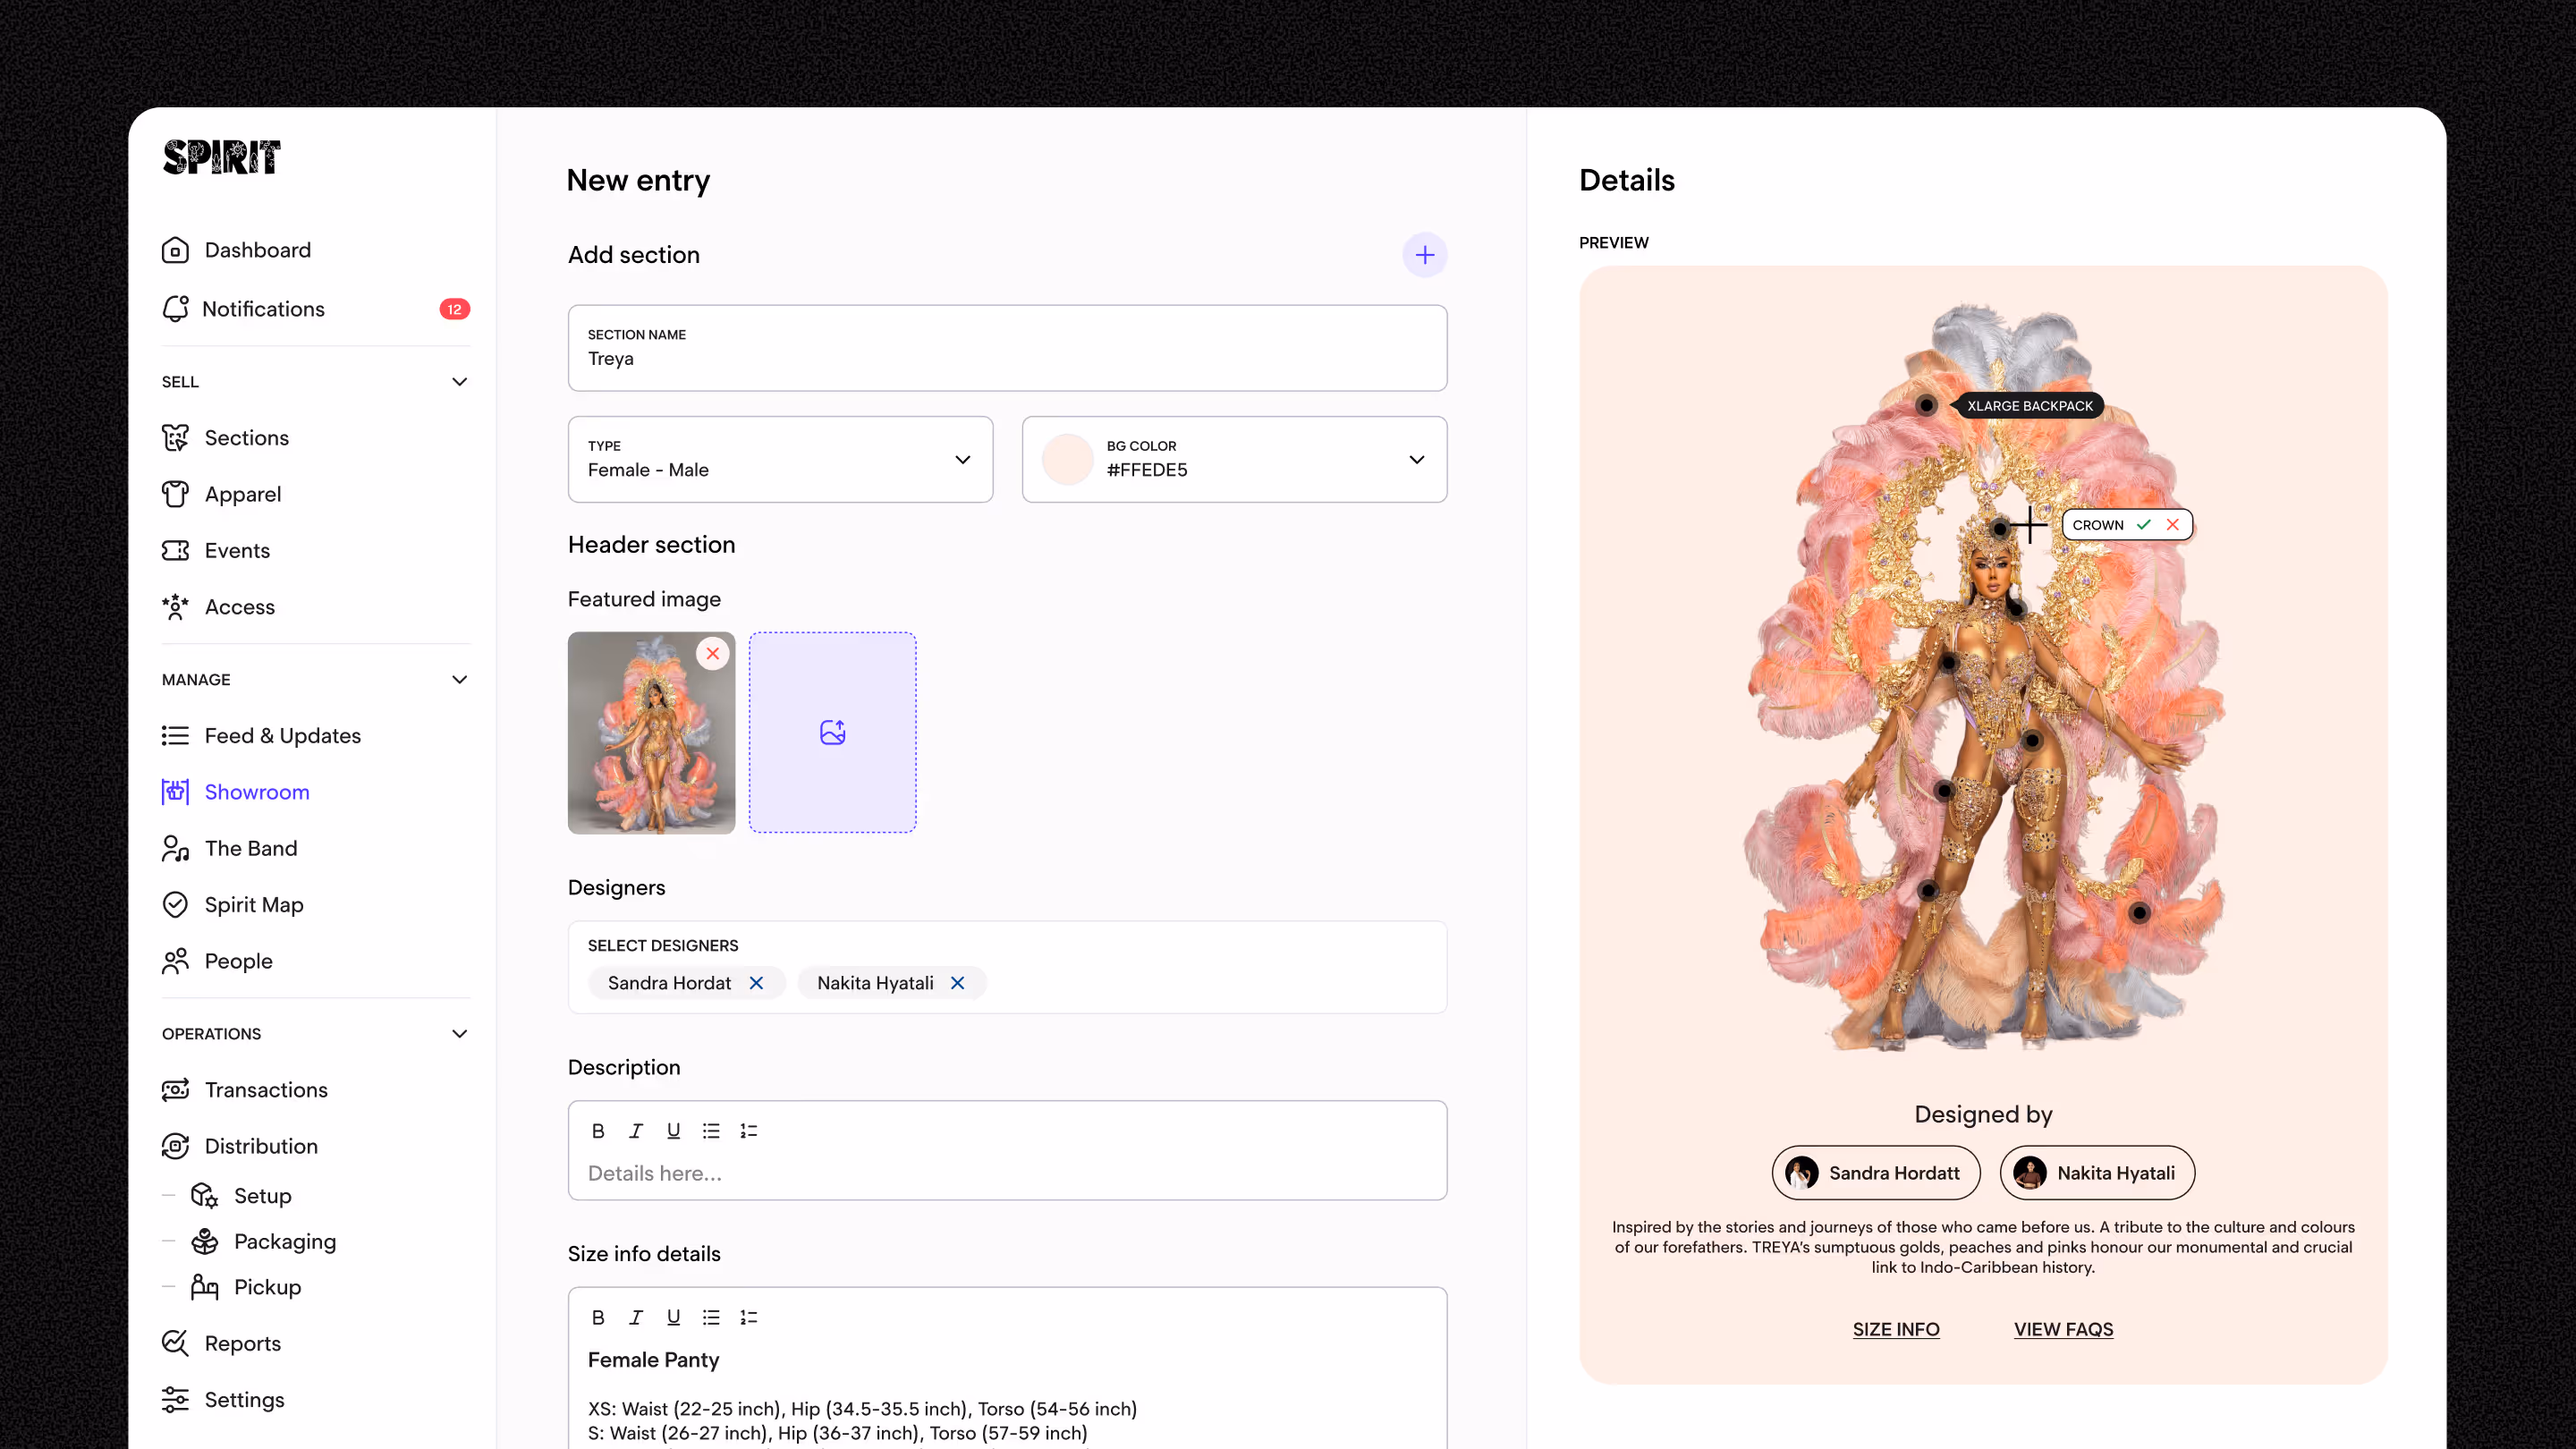Confirm the CROWN hotspot label
The width and height of the screenshot is (2576, 1449).
[2143, 525]
